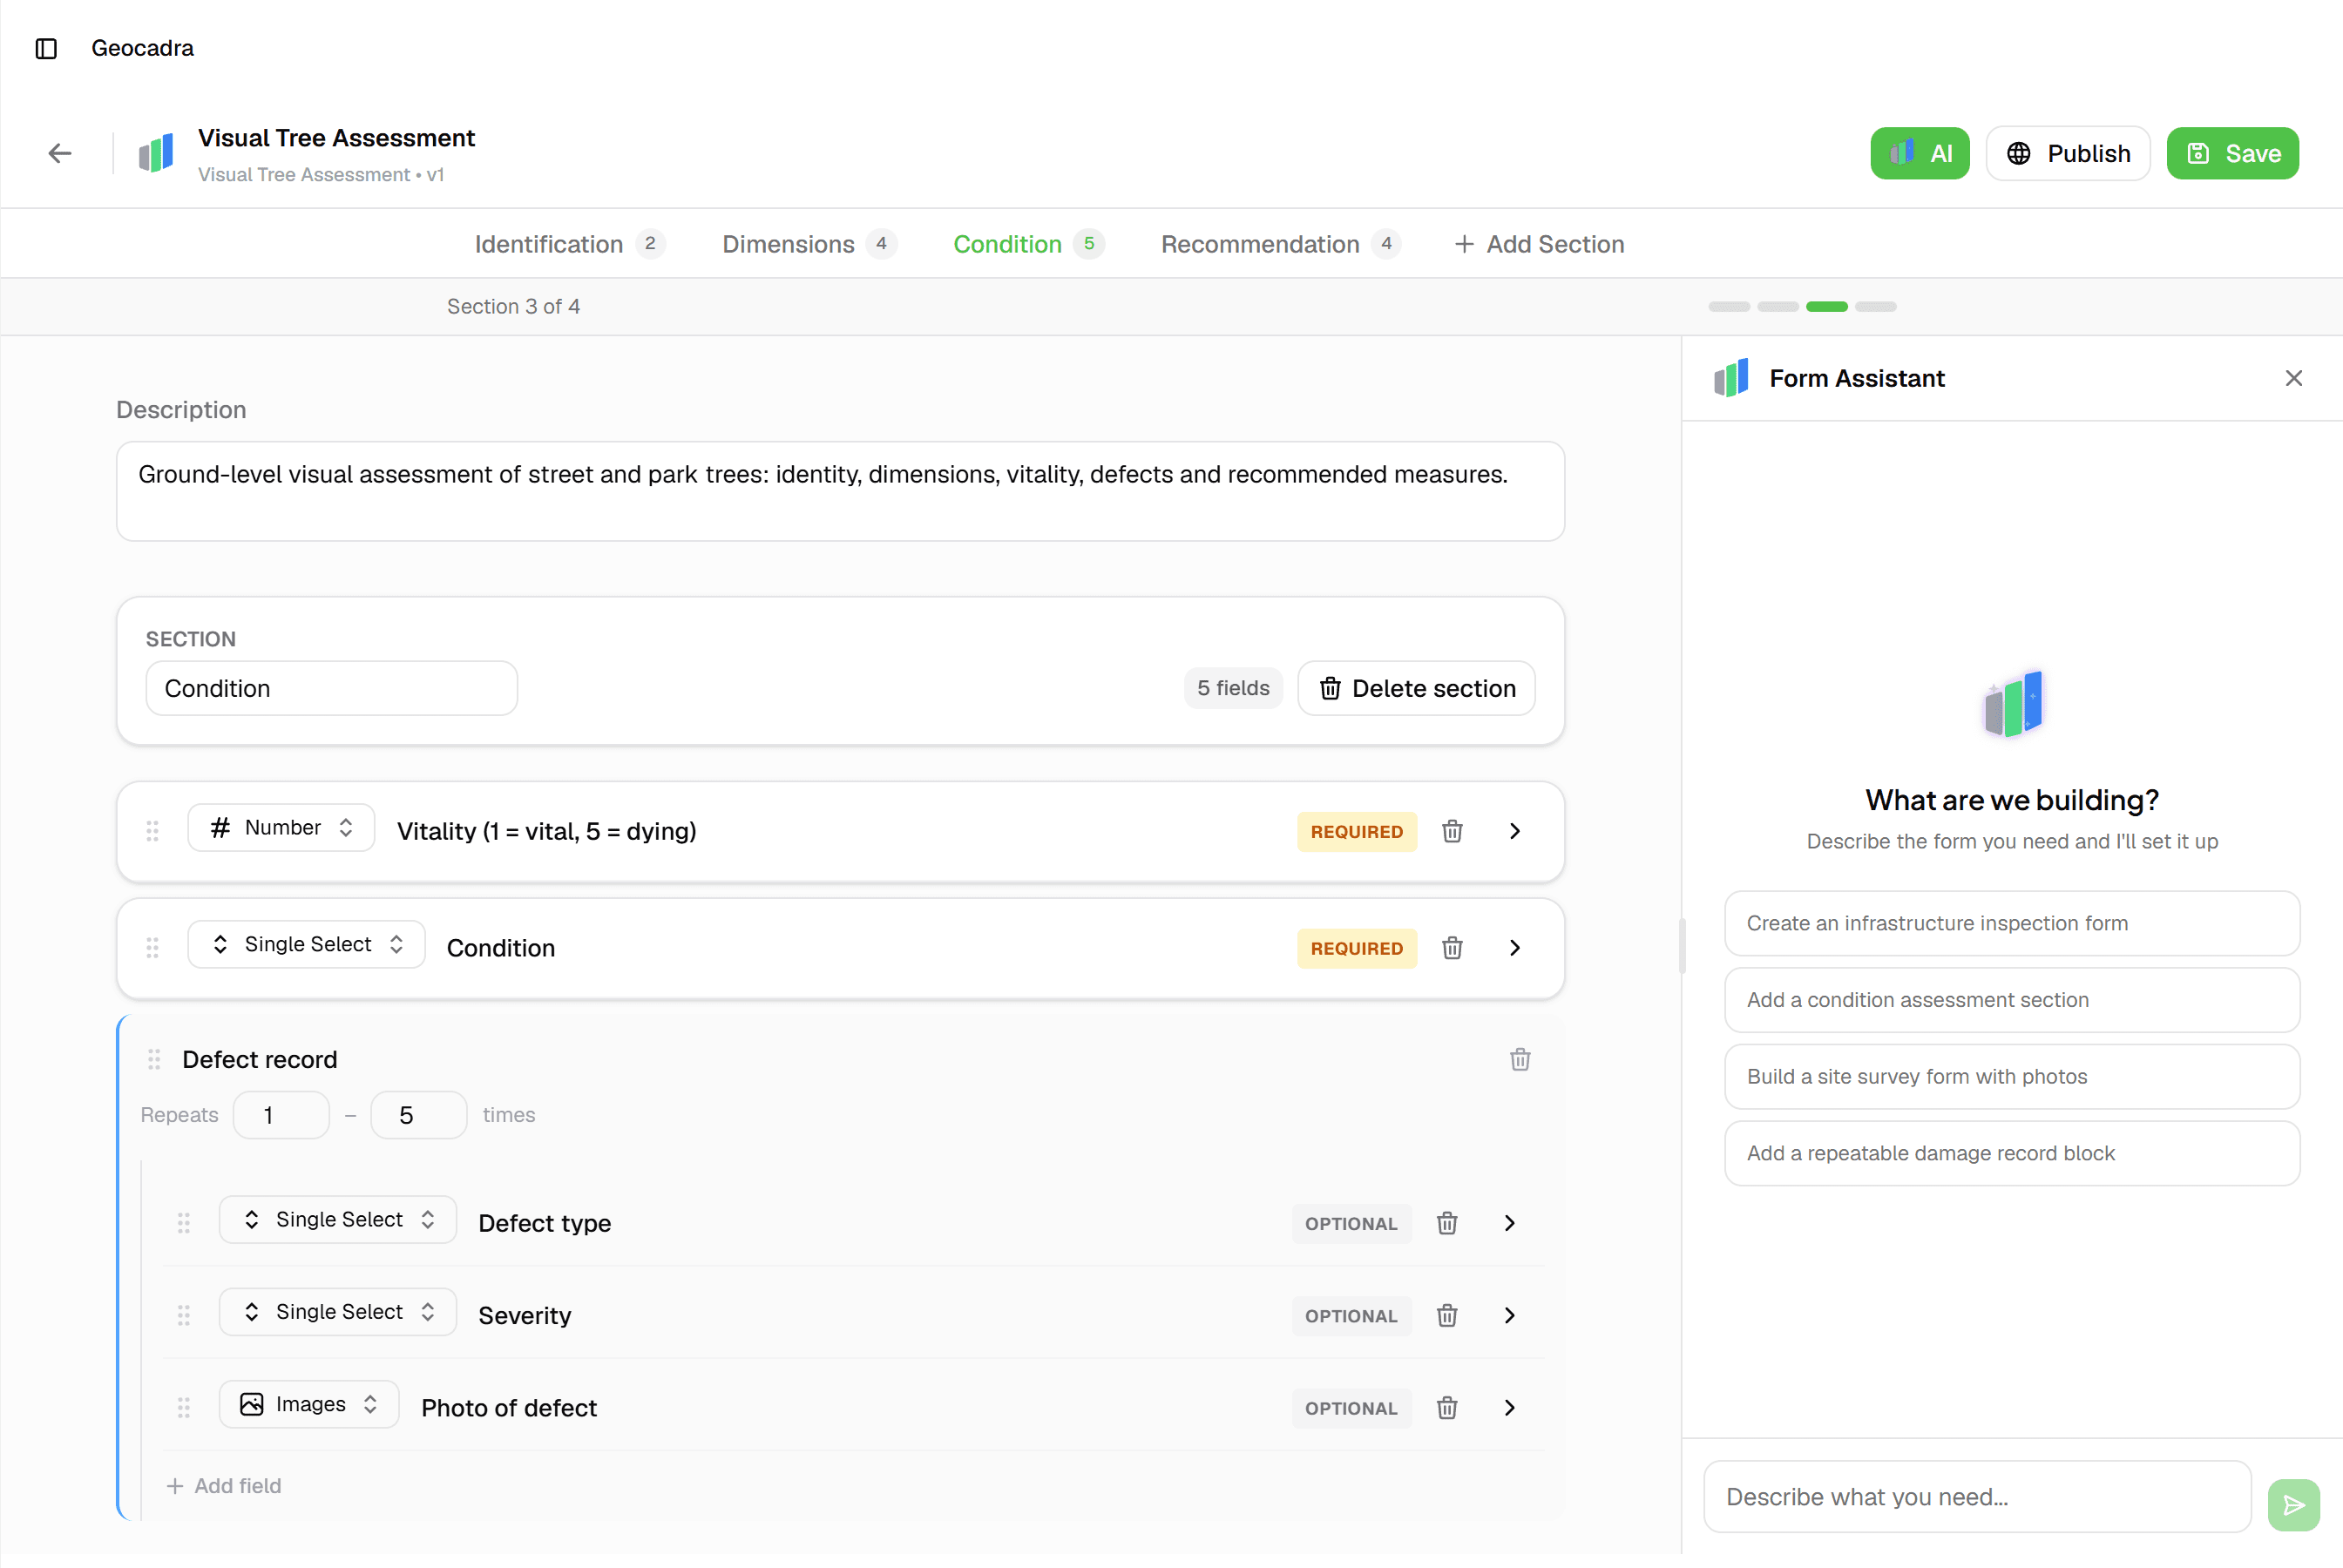Edit the Condition section name field
This screenshot has height=1568, width=2343.
tap(331, 688)
